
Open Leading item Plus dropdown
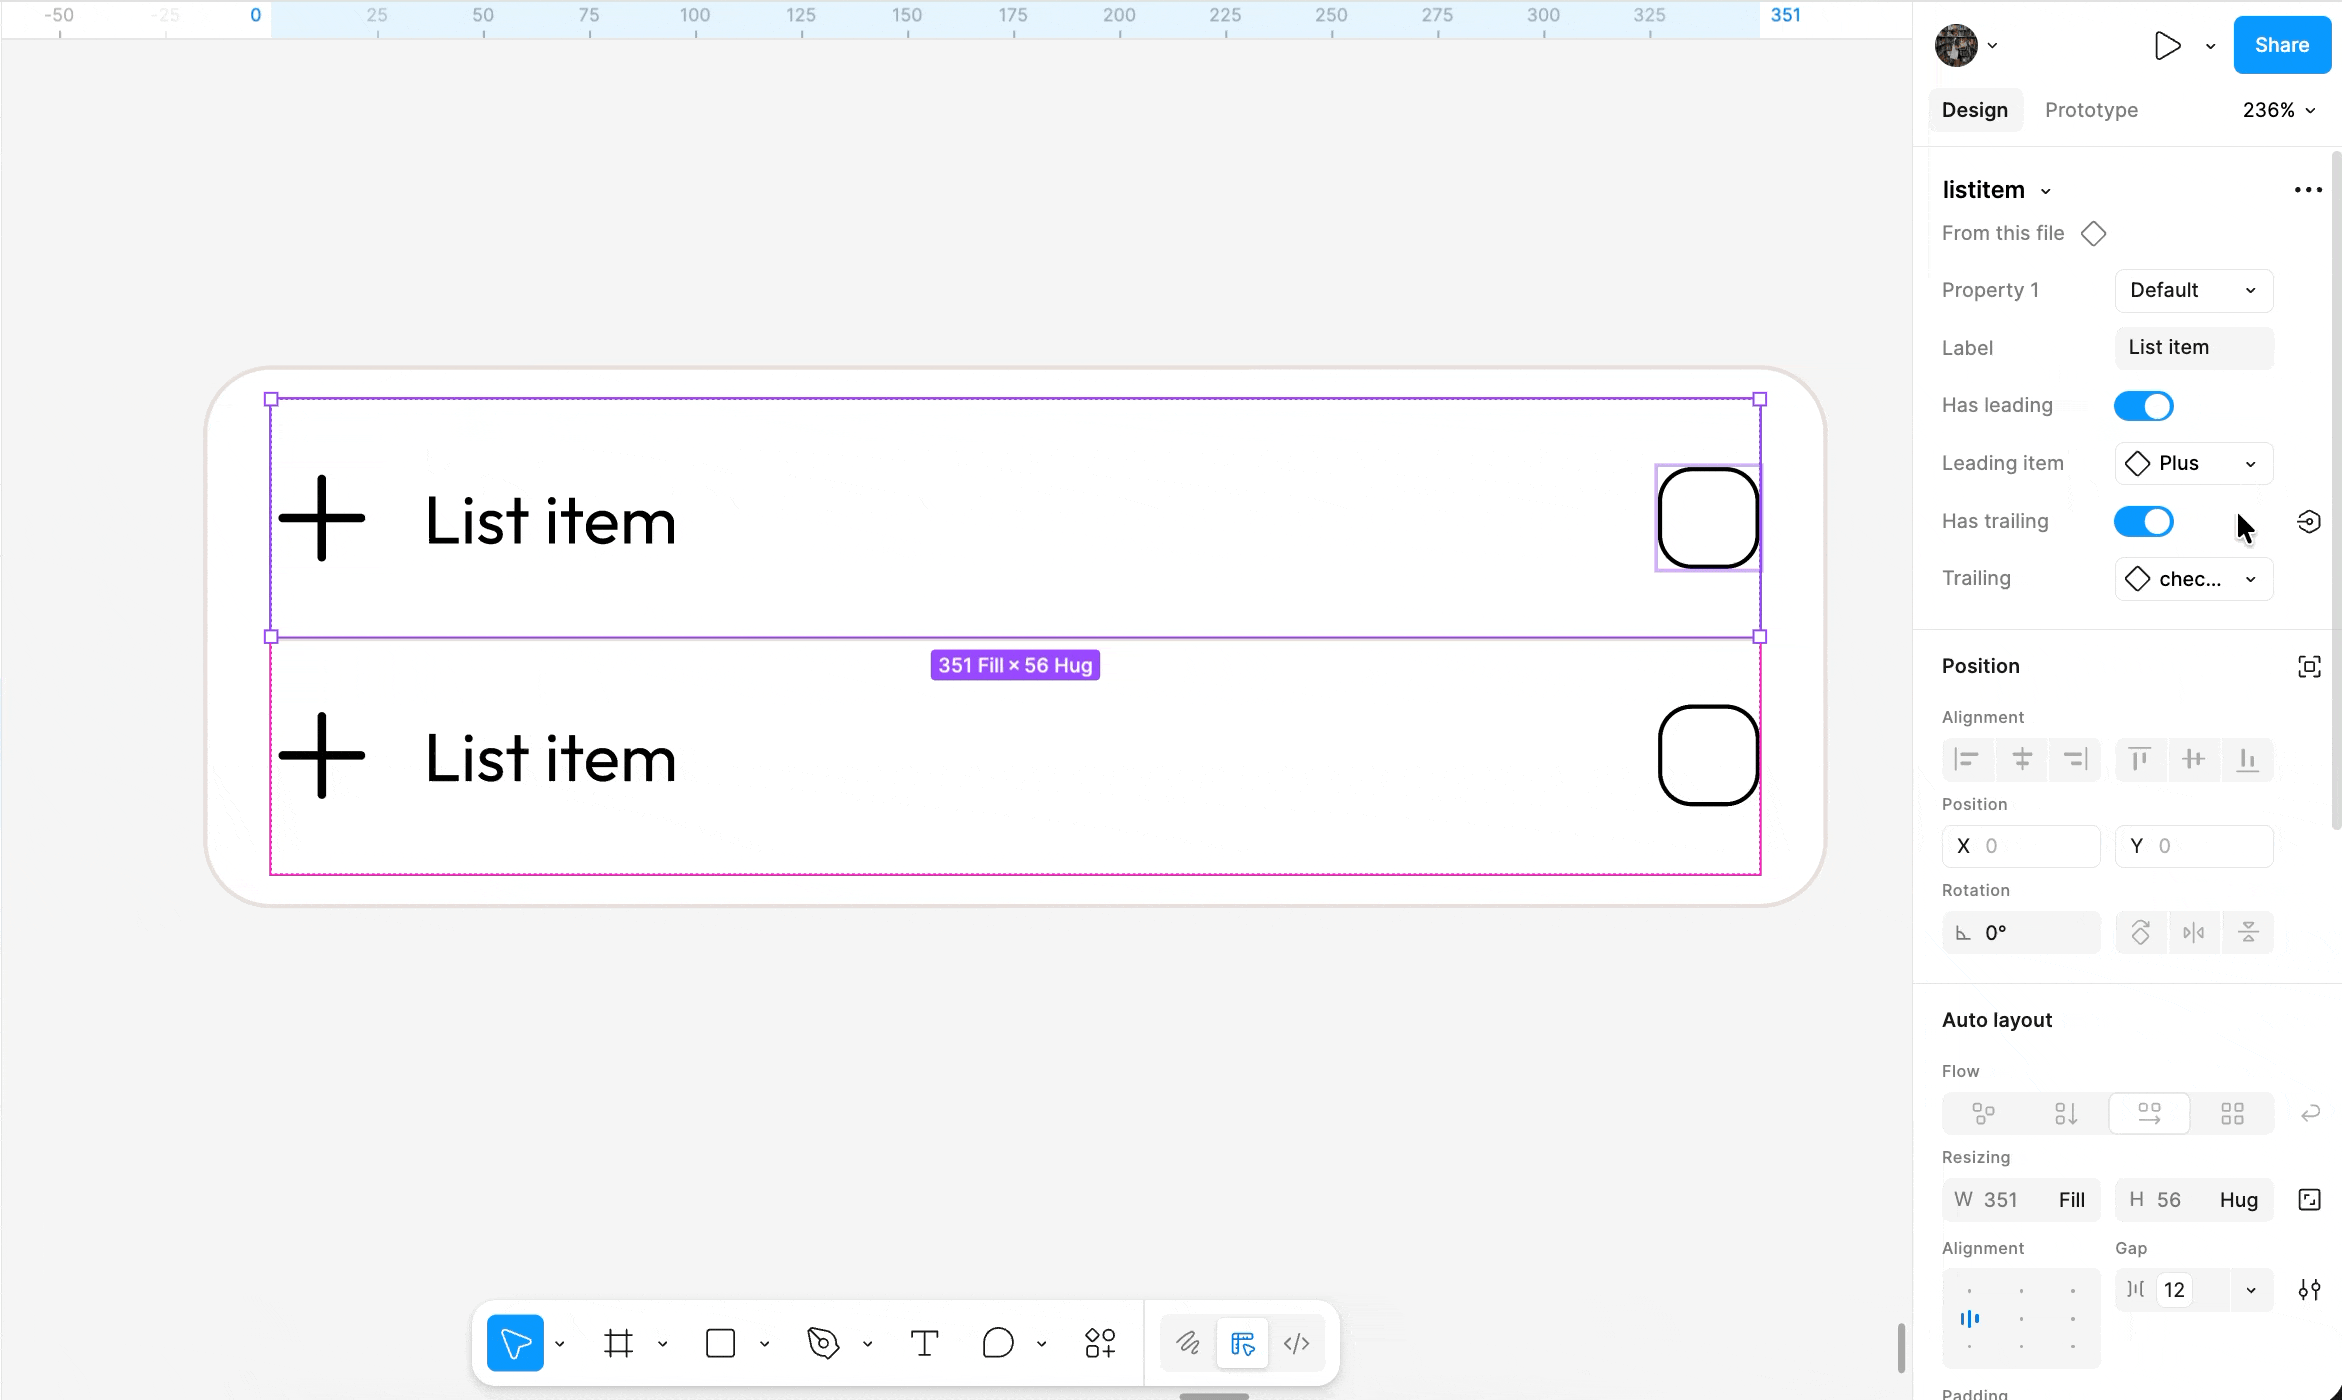point(2193,464)
